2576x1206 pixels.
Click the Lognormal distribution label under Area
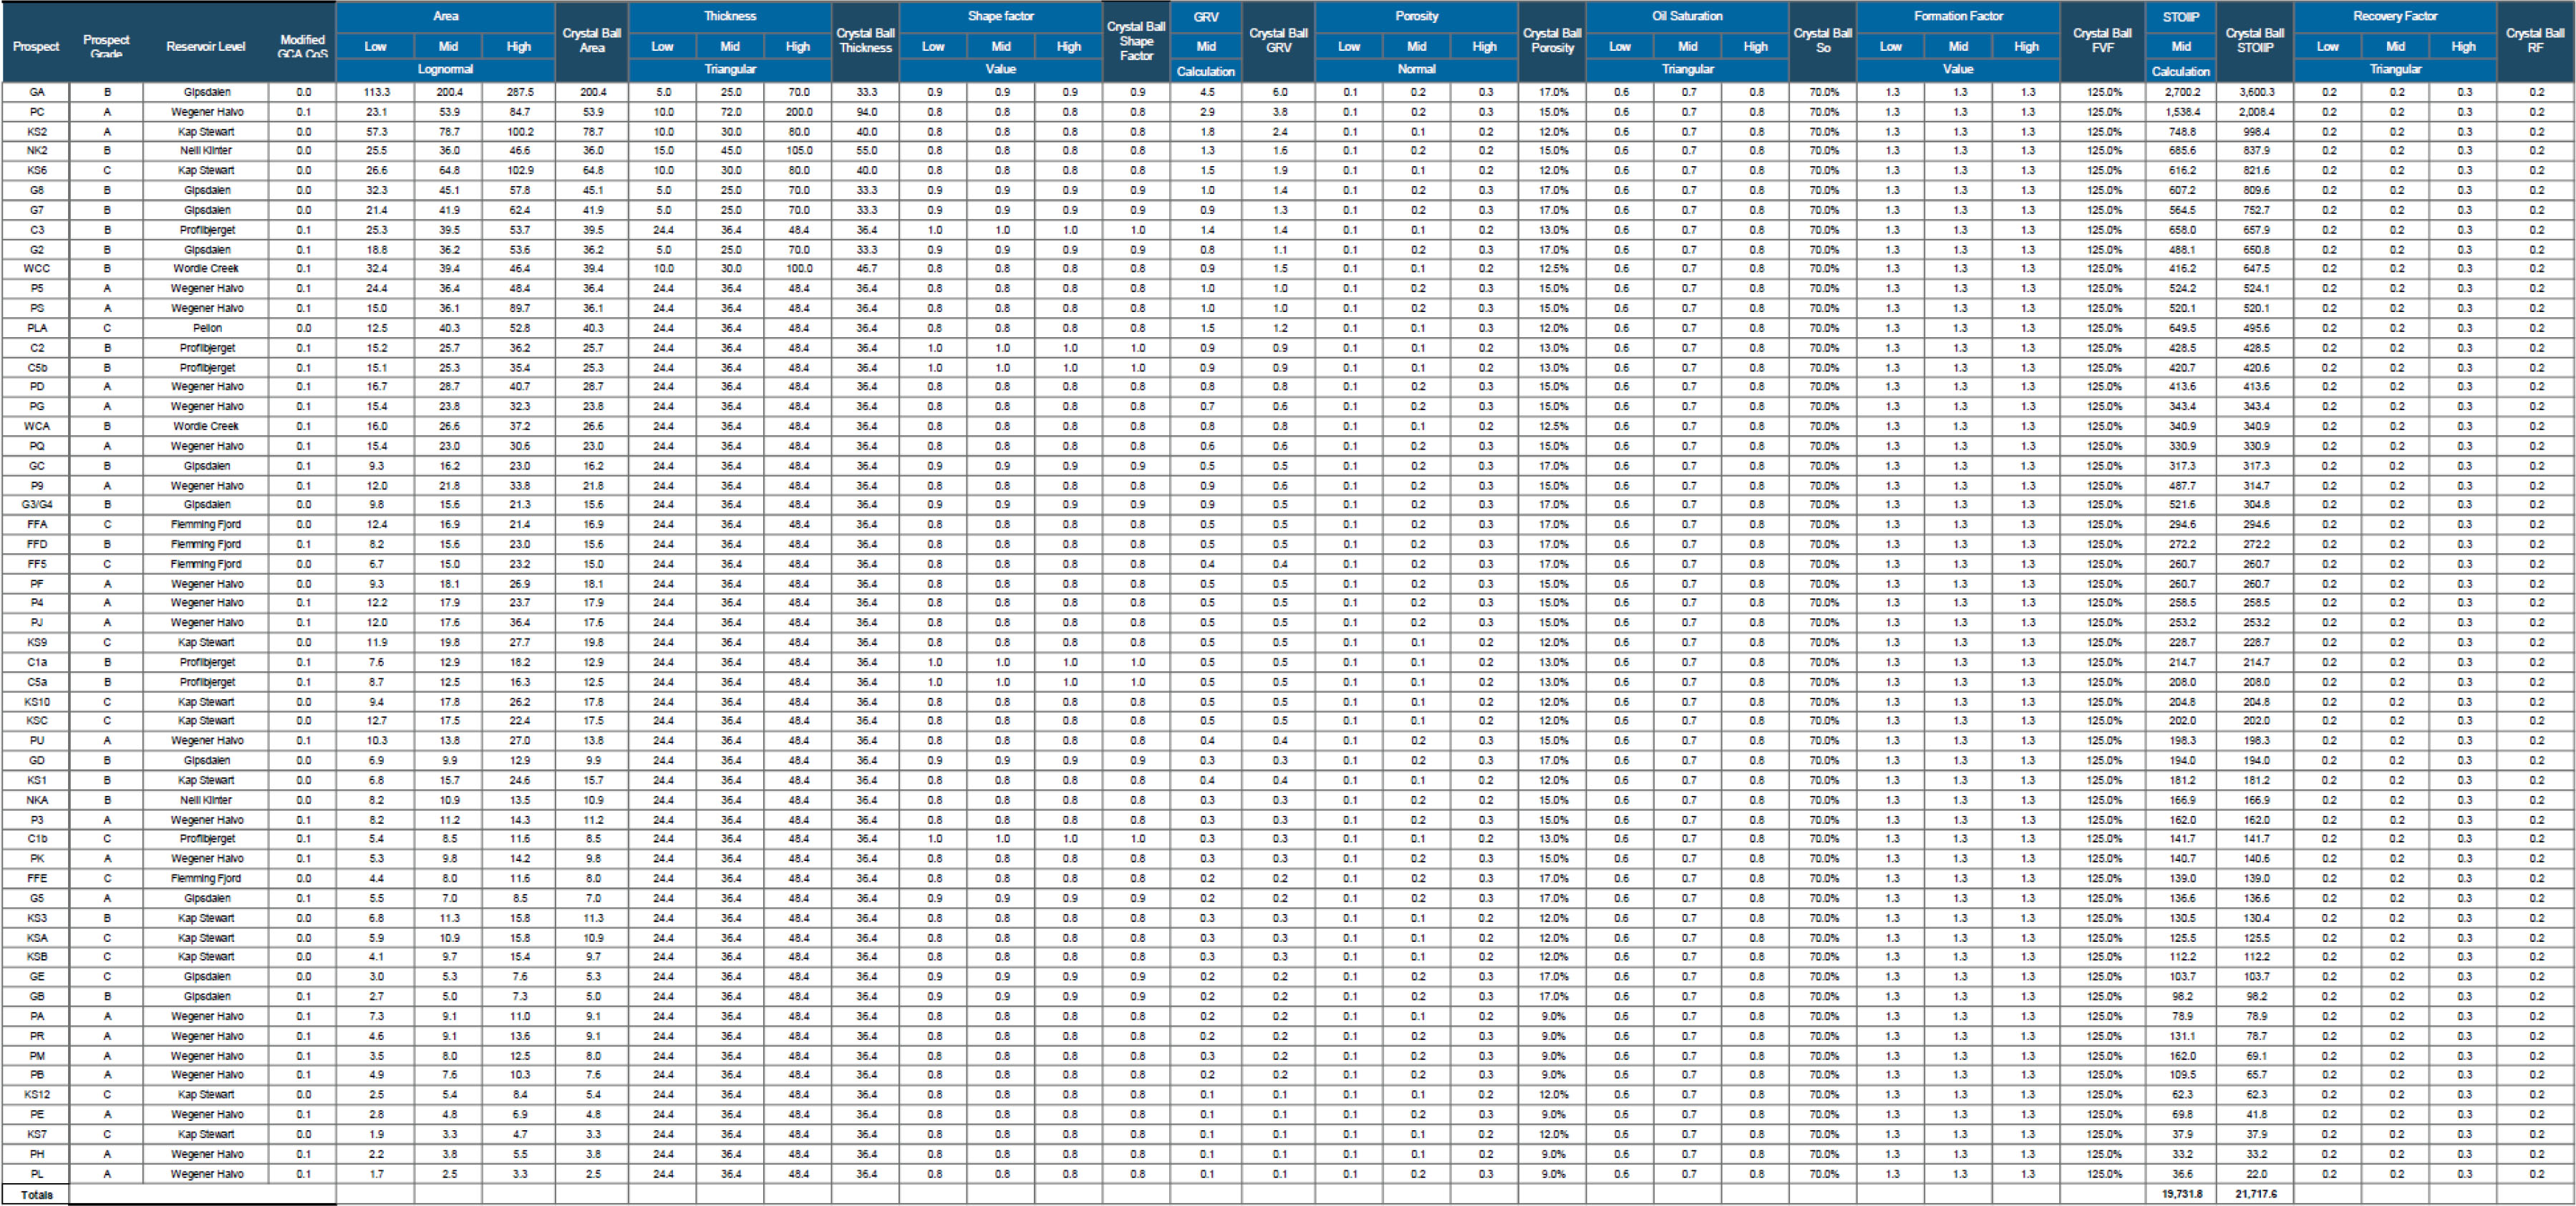coord(446,70)
